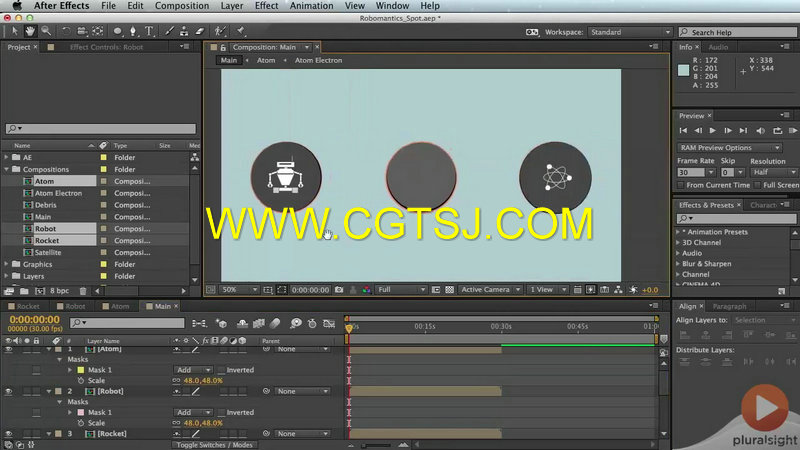Expand the Graphics folder
The image size is (800, 450).
[6, 264]
